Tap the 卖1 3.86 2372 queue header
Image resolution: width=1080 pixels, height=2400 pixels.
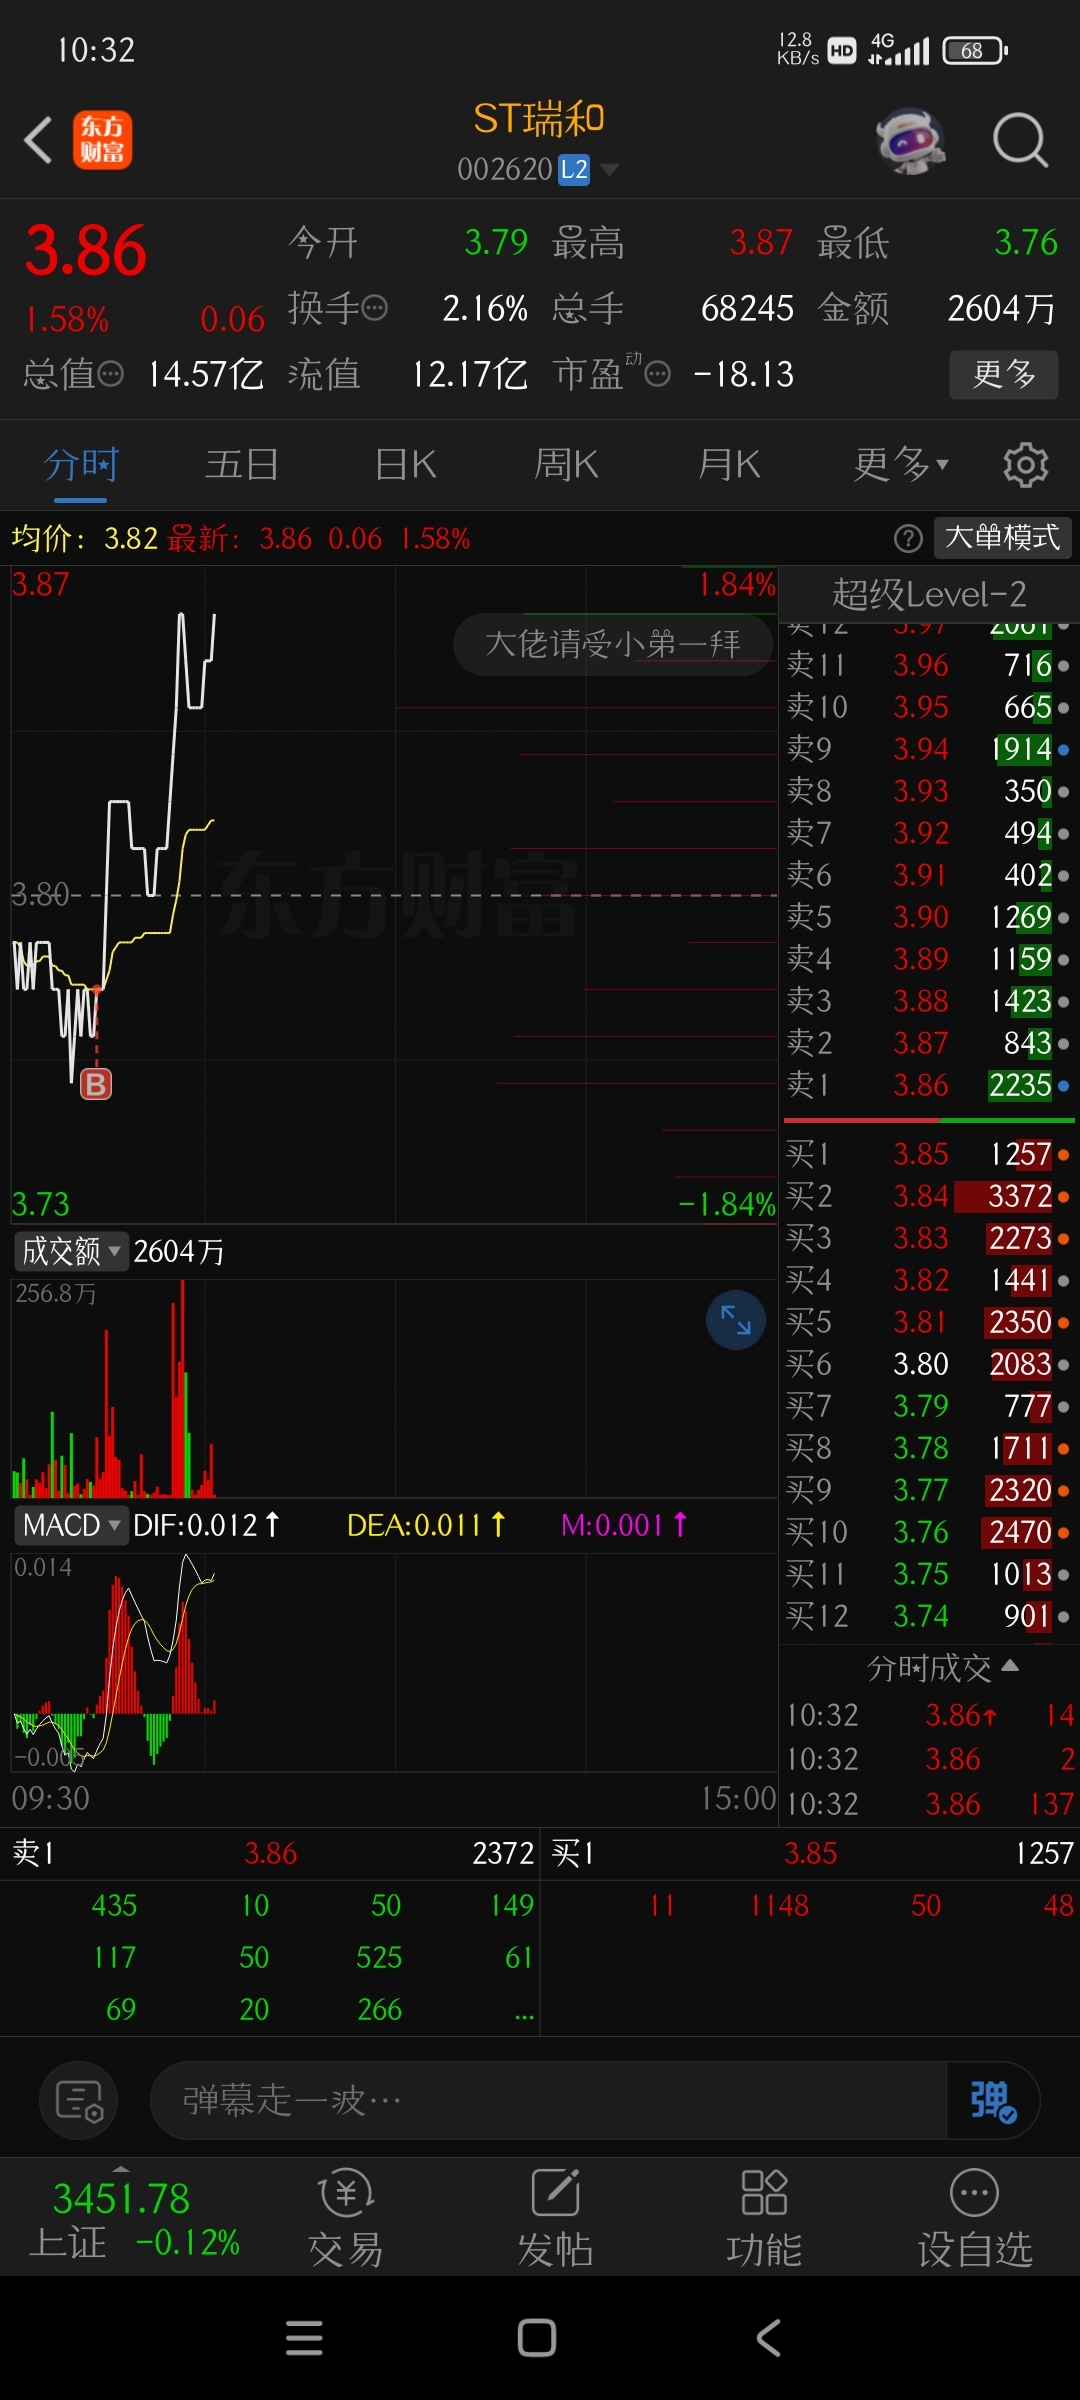(x=272, y=1853)
